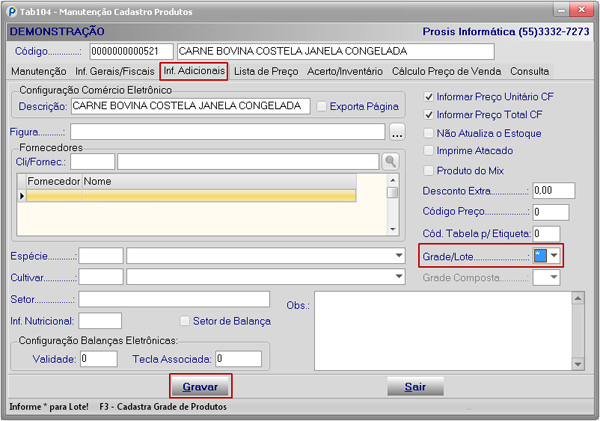The width and height of the screenshot is (600, 421).
Task: Click the Fornecedores grid scrollbar thumb
Action: click(x=392, y=193)
